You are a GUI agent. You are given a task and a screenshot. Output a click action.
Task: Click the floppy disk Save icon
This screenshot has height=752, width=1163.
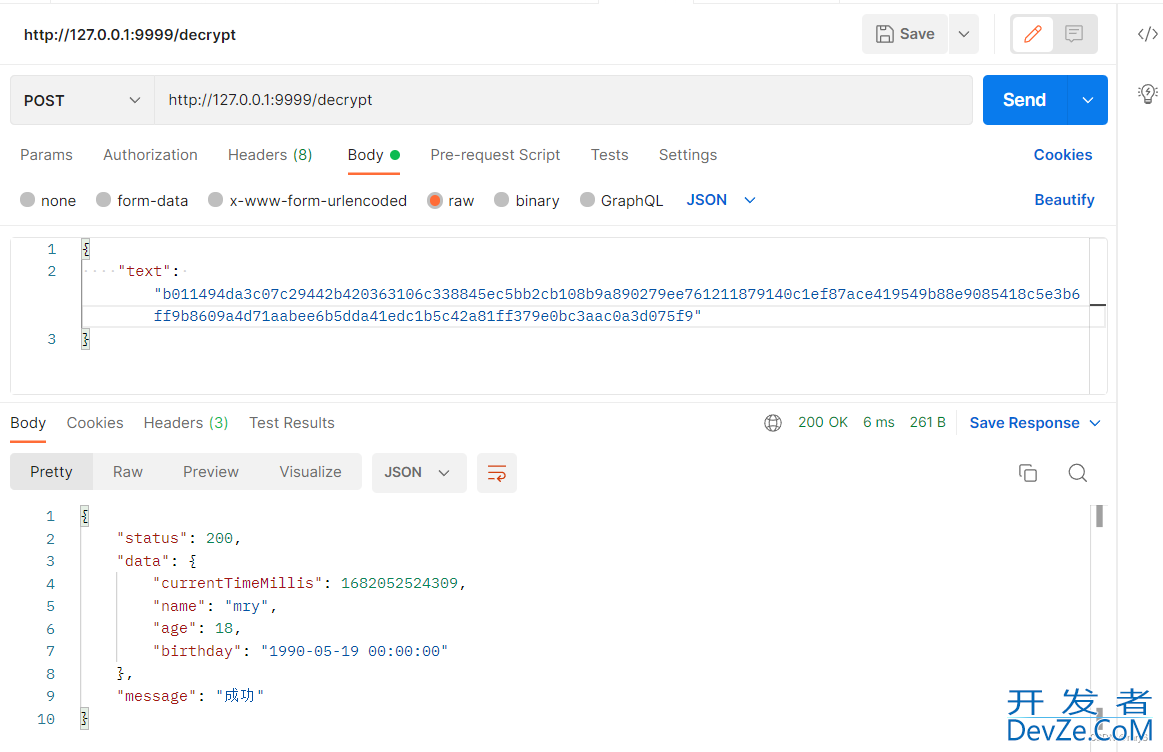click(884, 34)
